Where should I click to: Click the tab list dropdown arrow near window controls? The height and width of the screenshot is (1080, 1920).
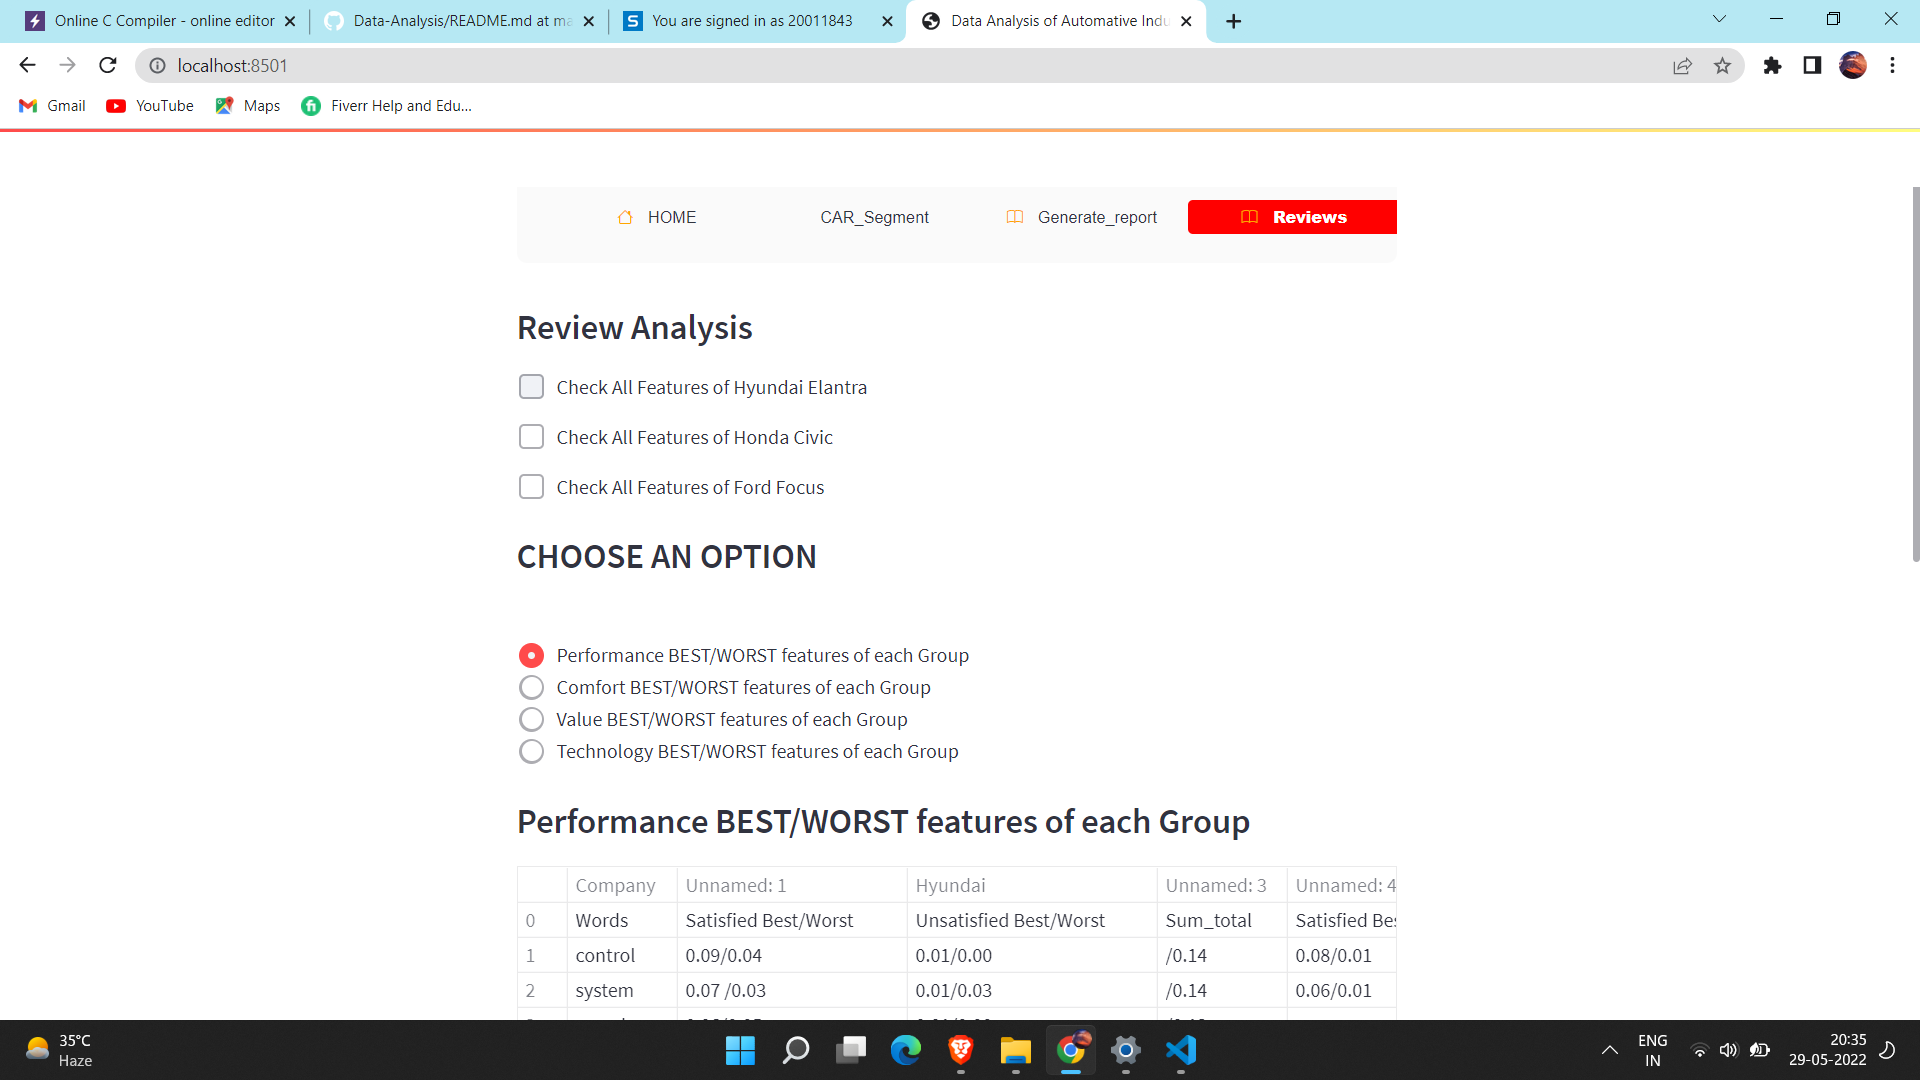1718,19
